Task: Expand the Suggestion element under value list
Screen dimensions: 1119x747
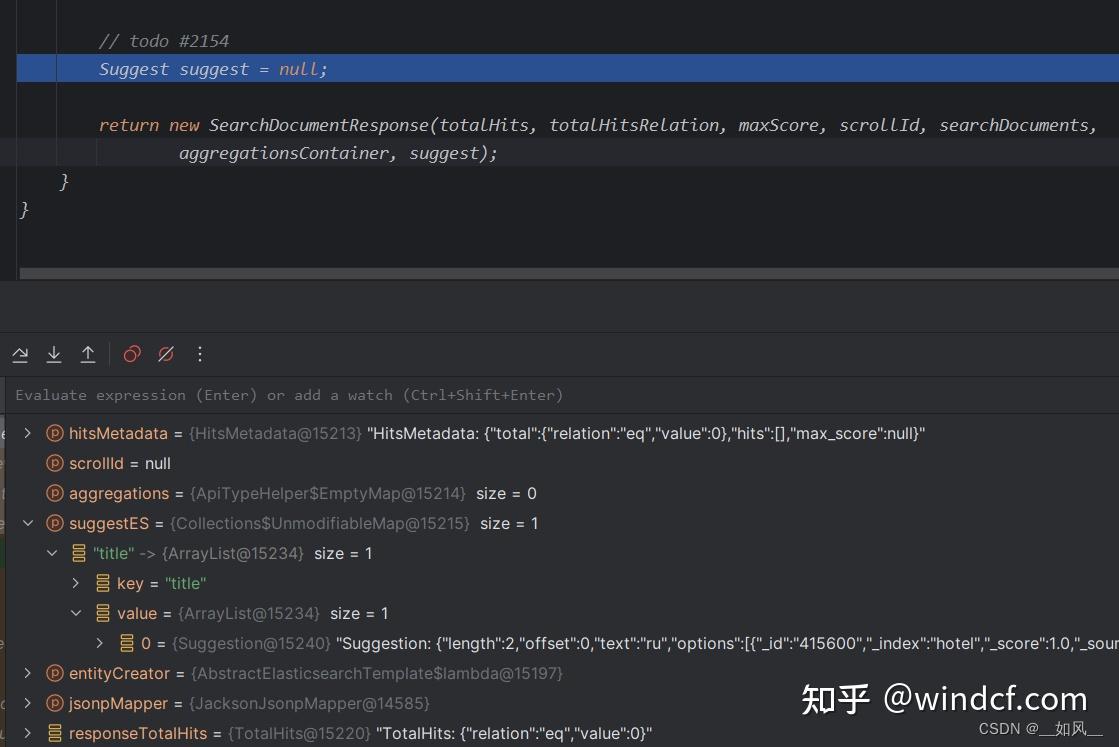Action: point(98,643)
